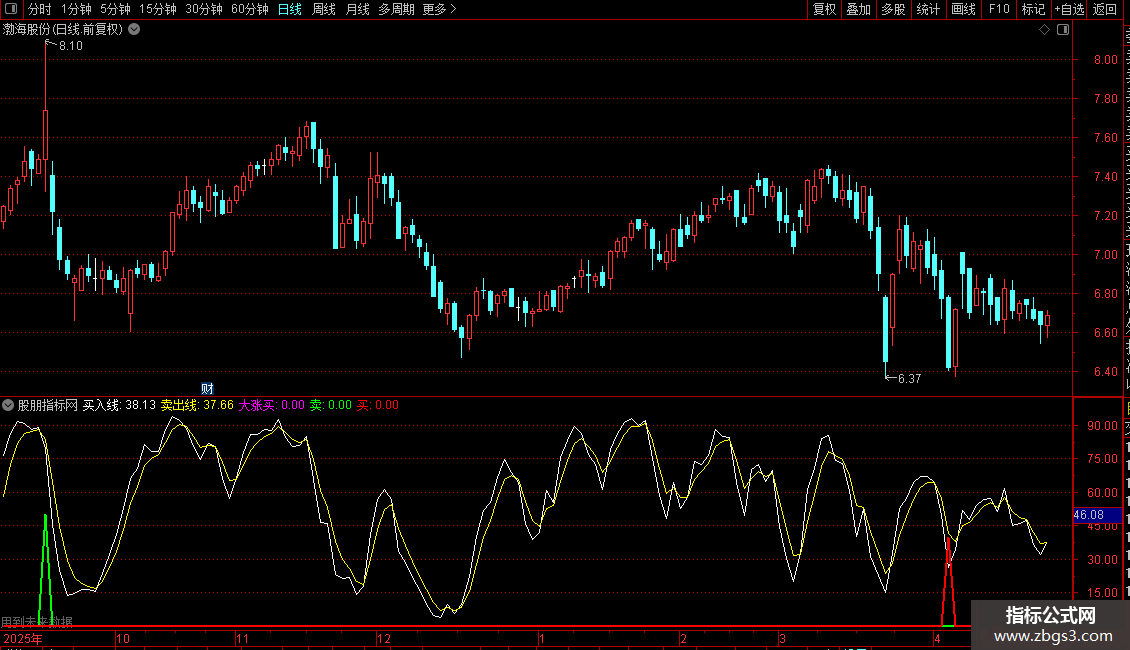Click the window layout icon above chart

(x=1063, y=30)
